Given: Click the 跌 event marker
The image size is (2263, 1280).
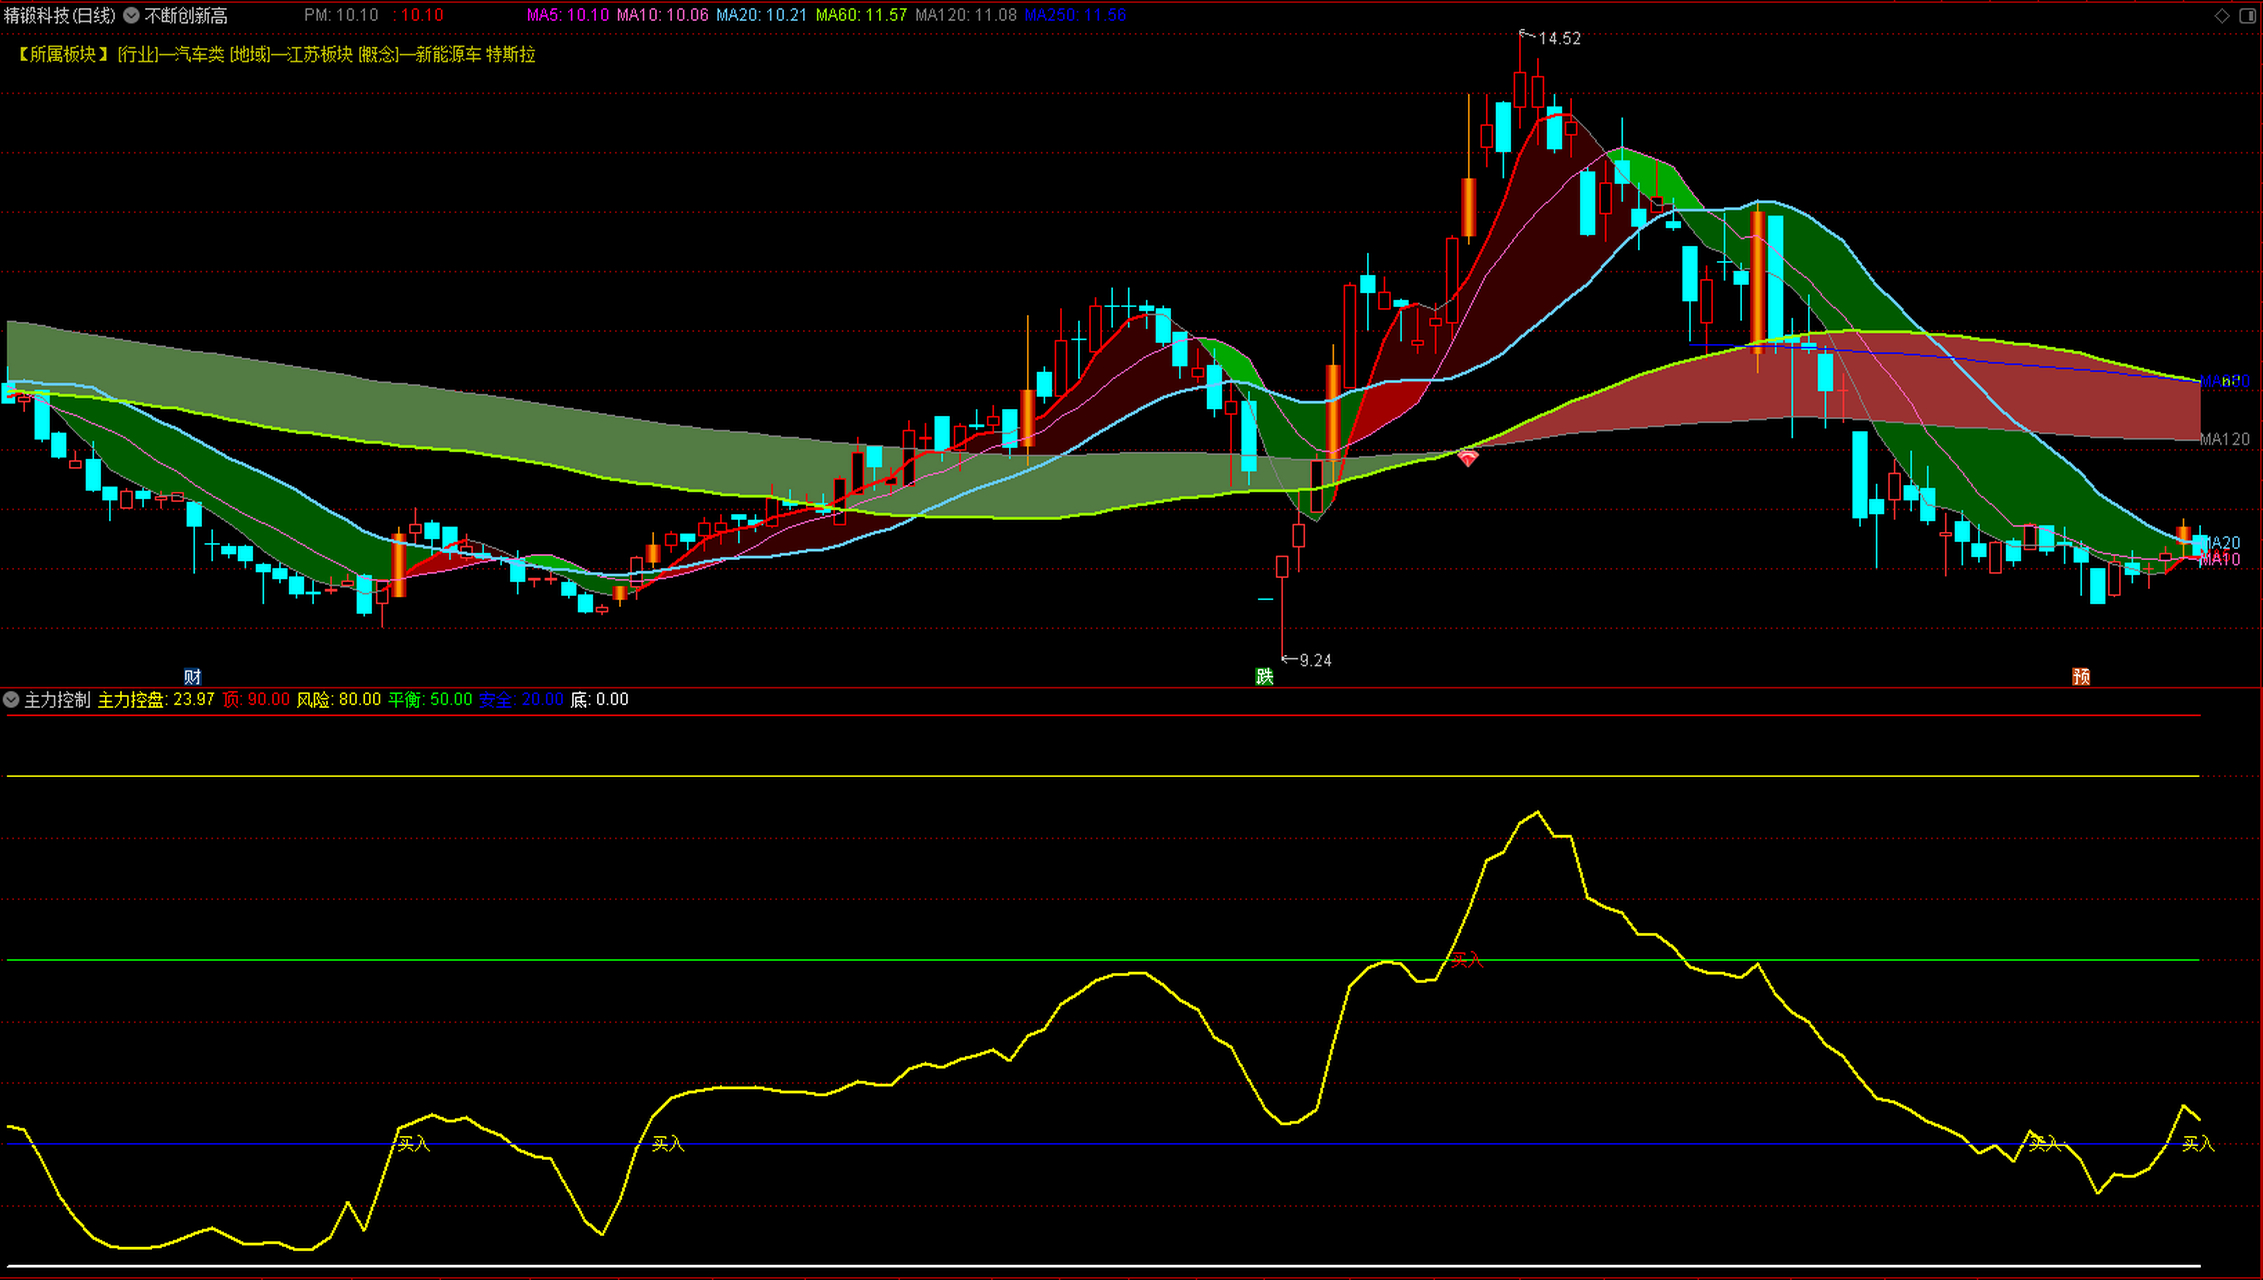Looking at the screenshot, I should coord(1264,677).
